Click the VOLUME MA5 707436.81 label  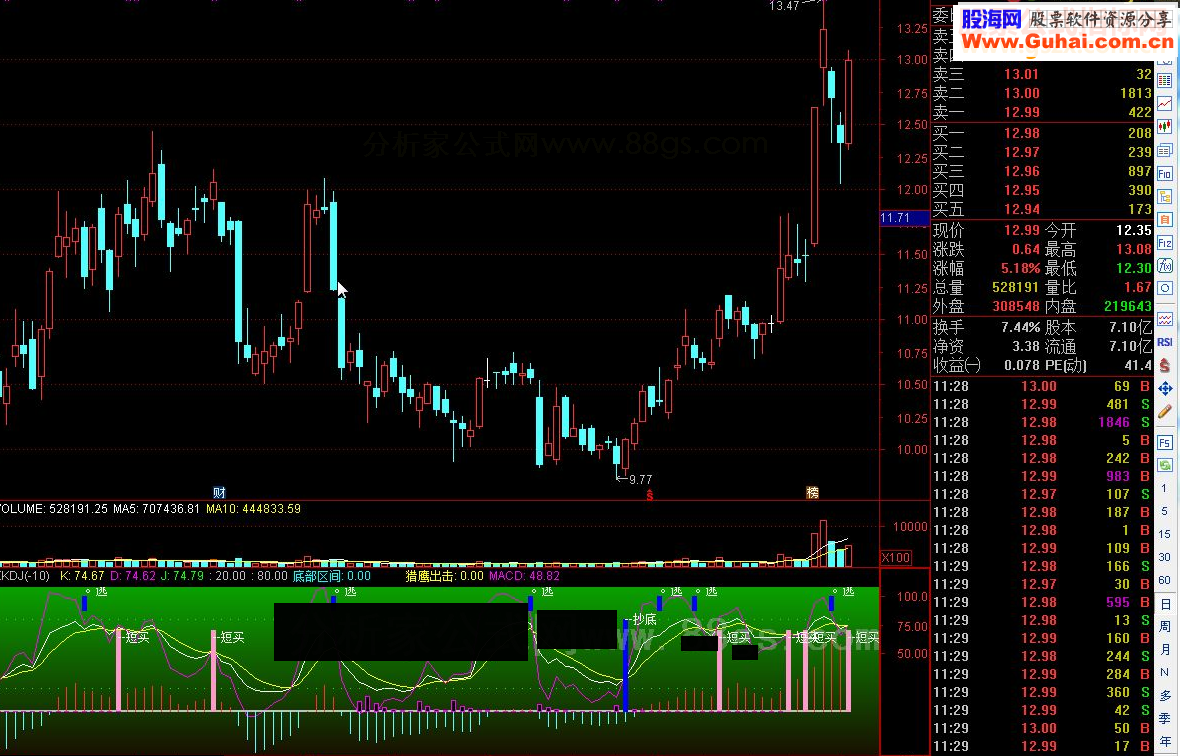tap(157, 509)
